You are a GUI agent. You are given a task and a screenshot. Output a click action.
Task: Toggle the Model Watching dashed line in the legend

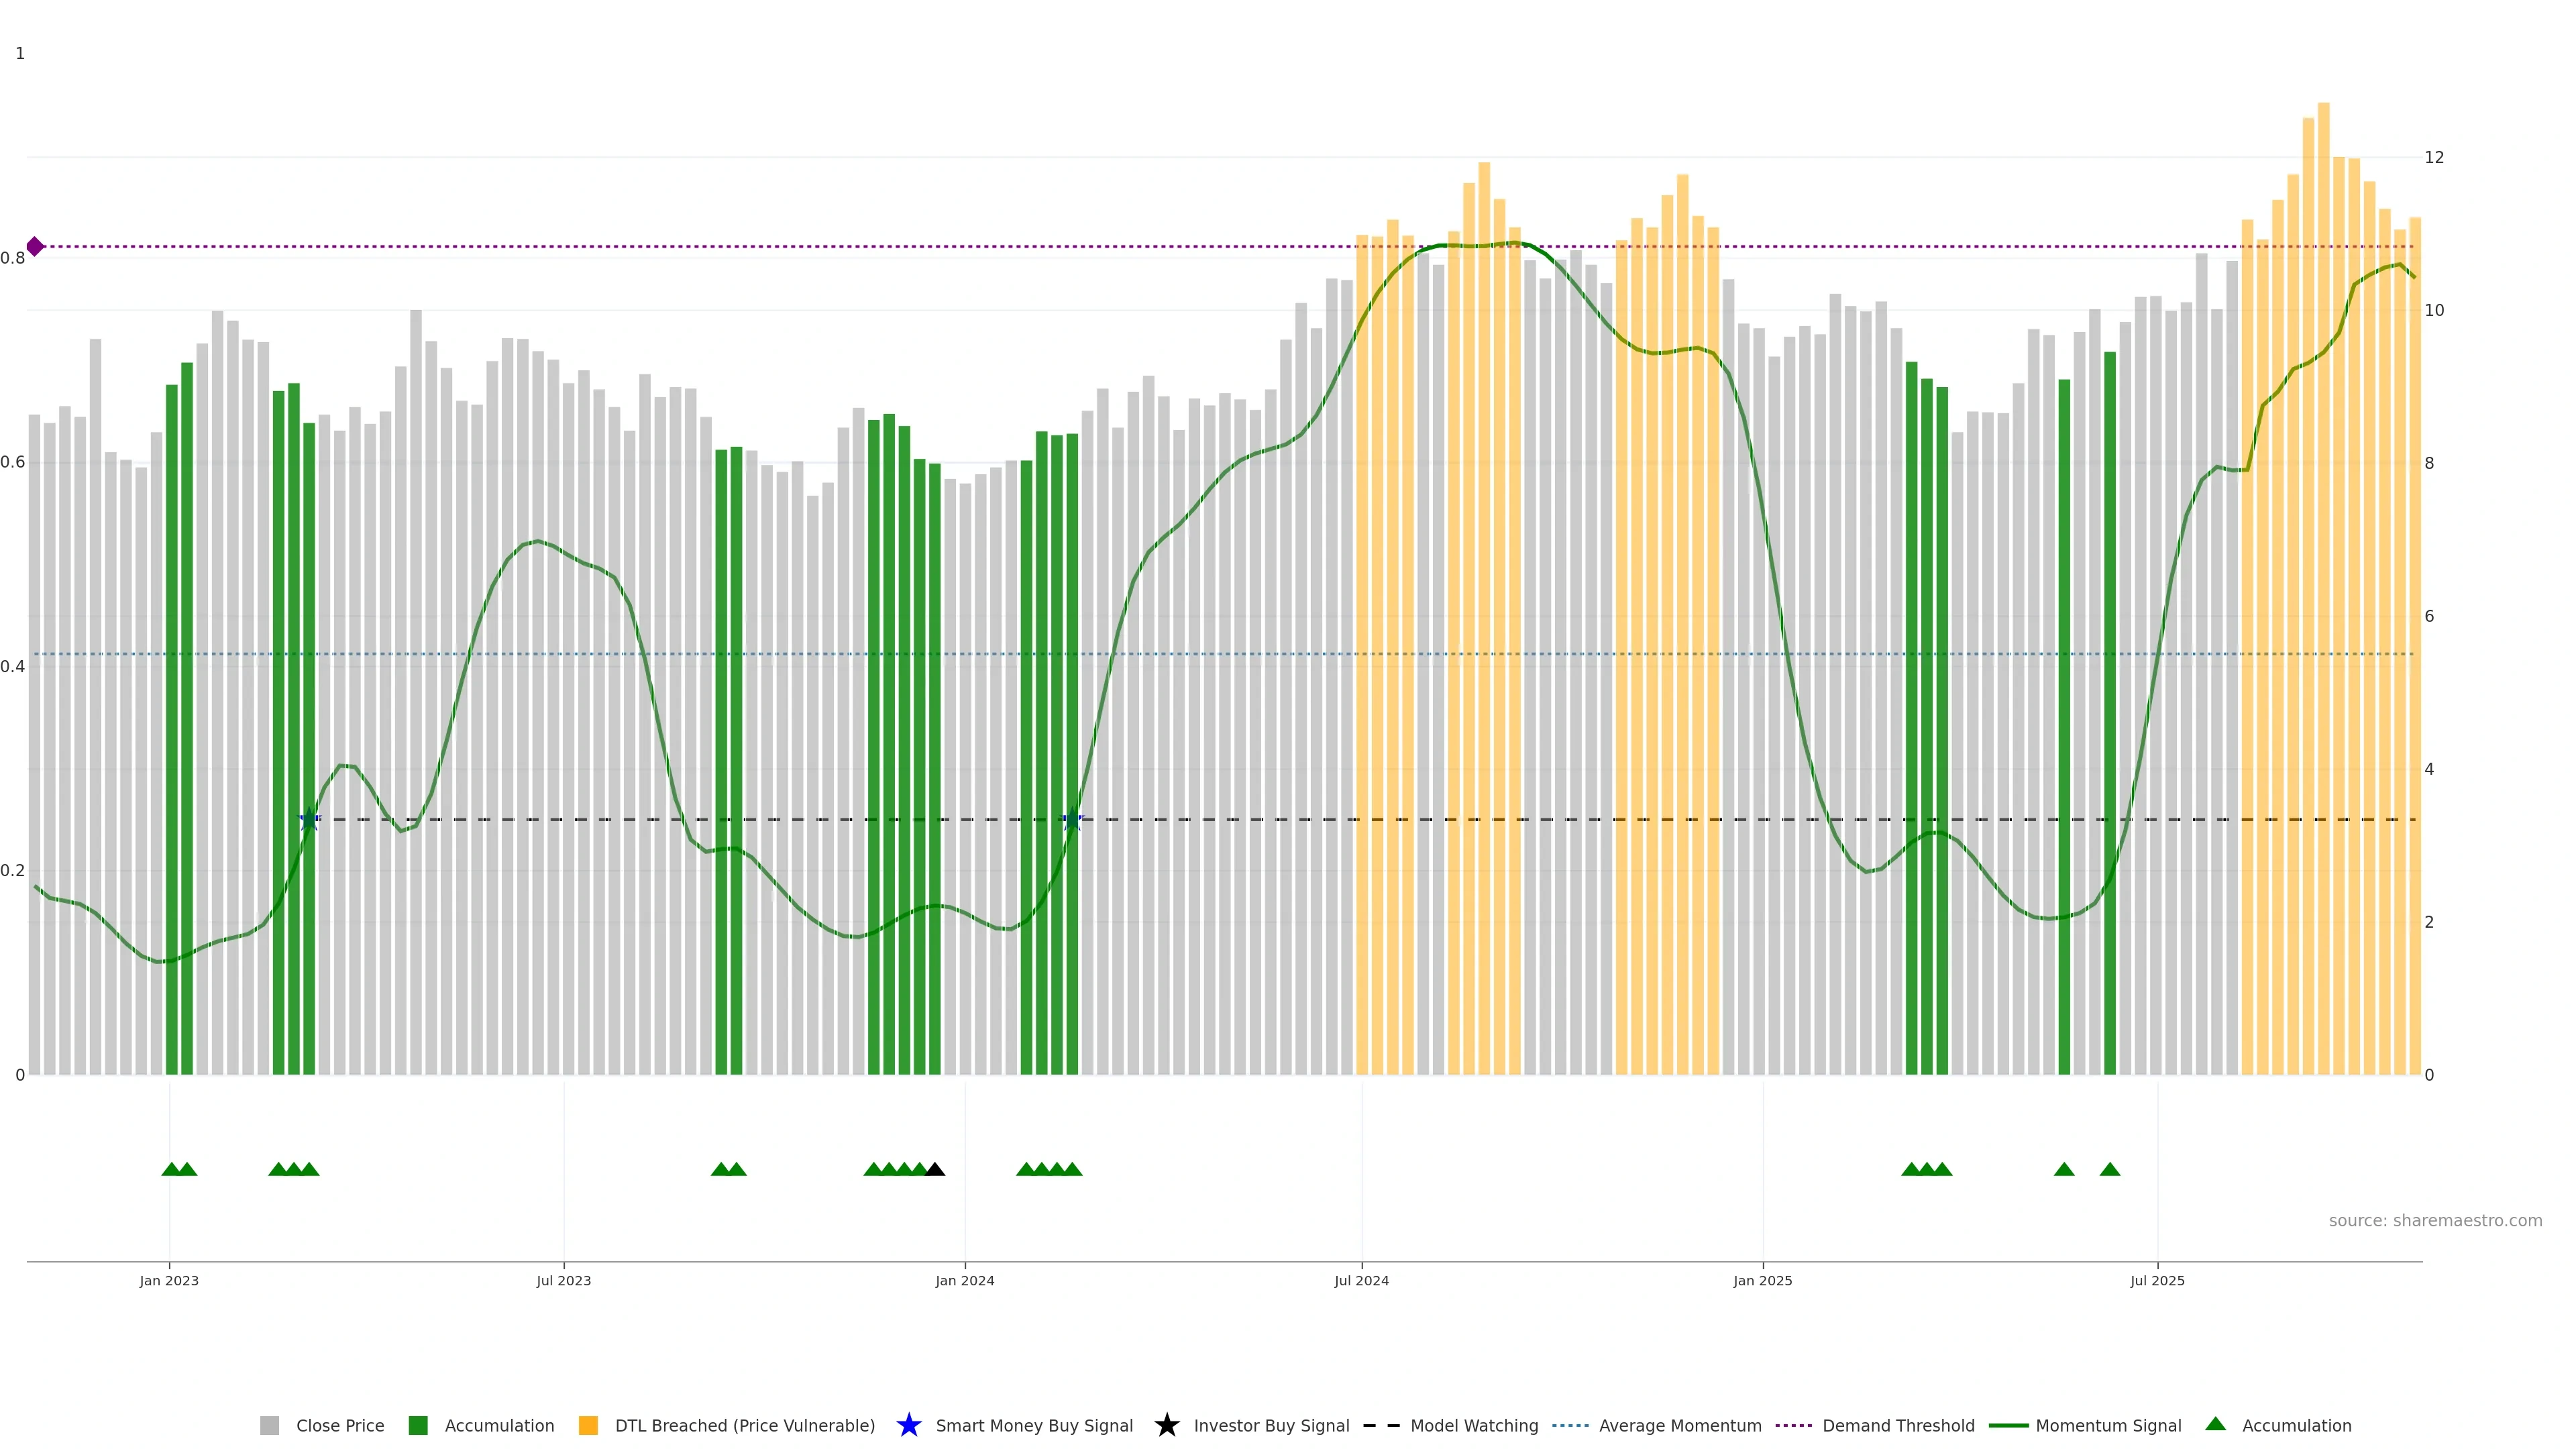pos(1474,1426)
